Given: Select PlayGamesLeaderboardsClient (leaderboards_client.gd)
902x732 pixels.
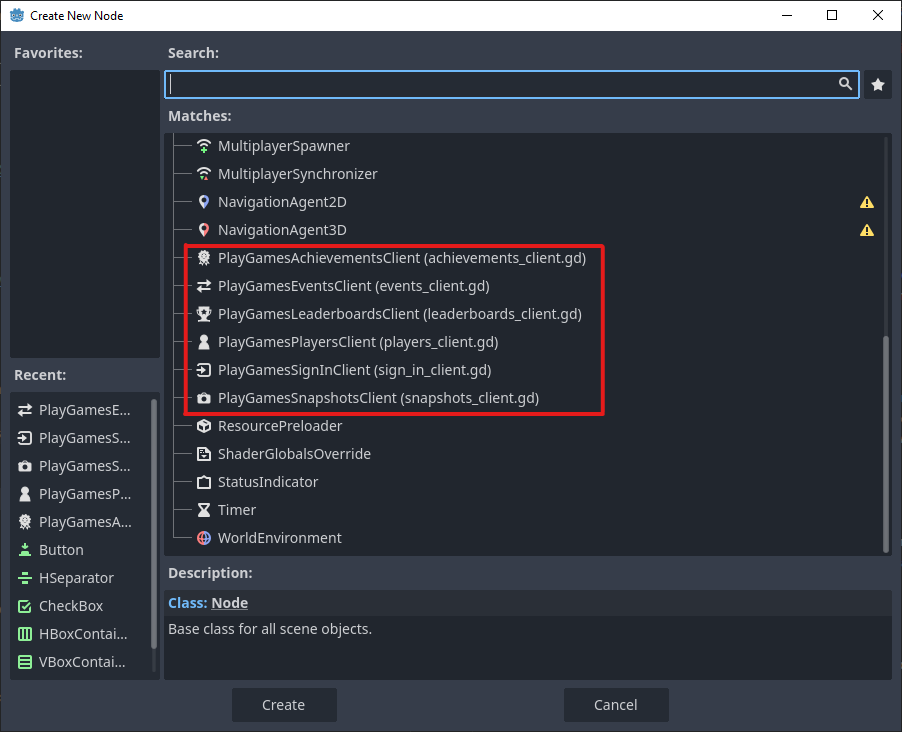Looking at the screenshot, I should (x=399, y=314).
